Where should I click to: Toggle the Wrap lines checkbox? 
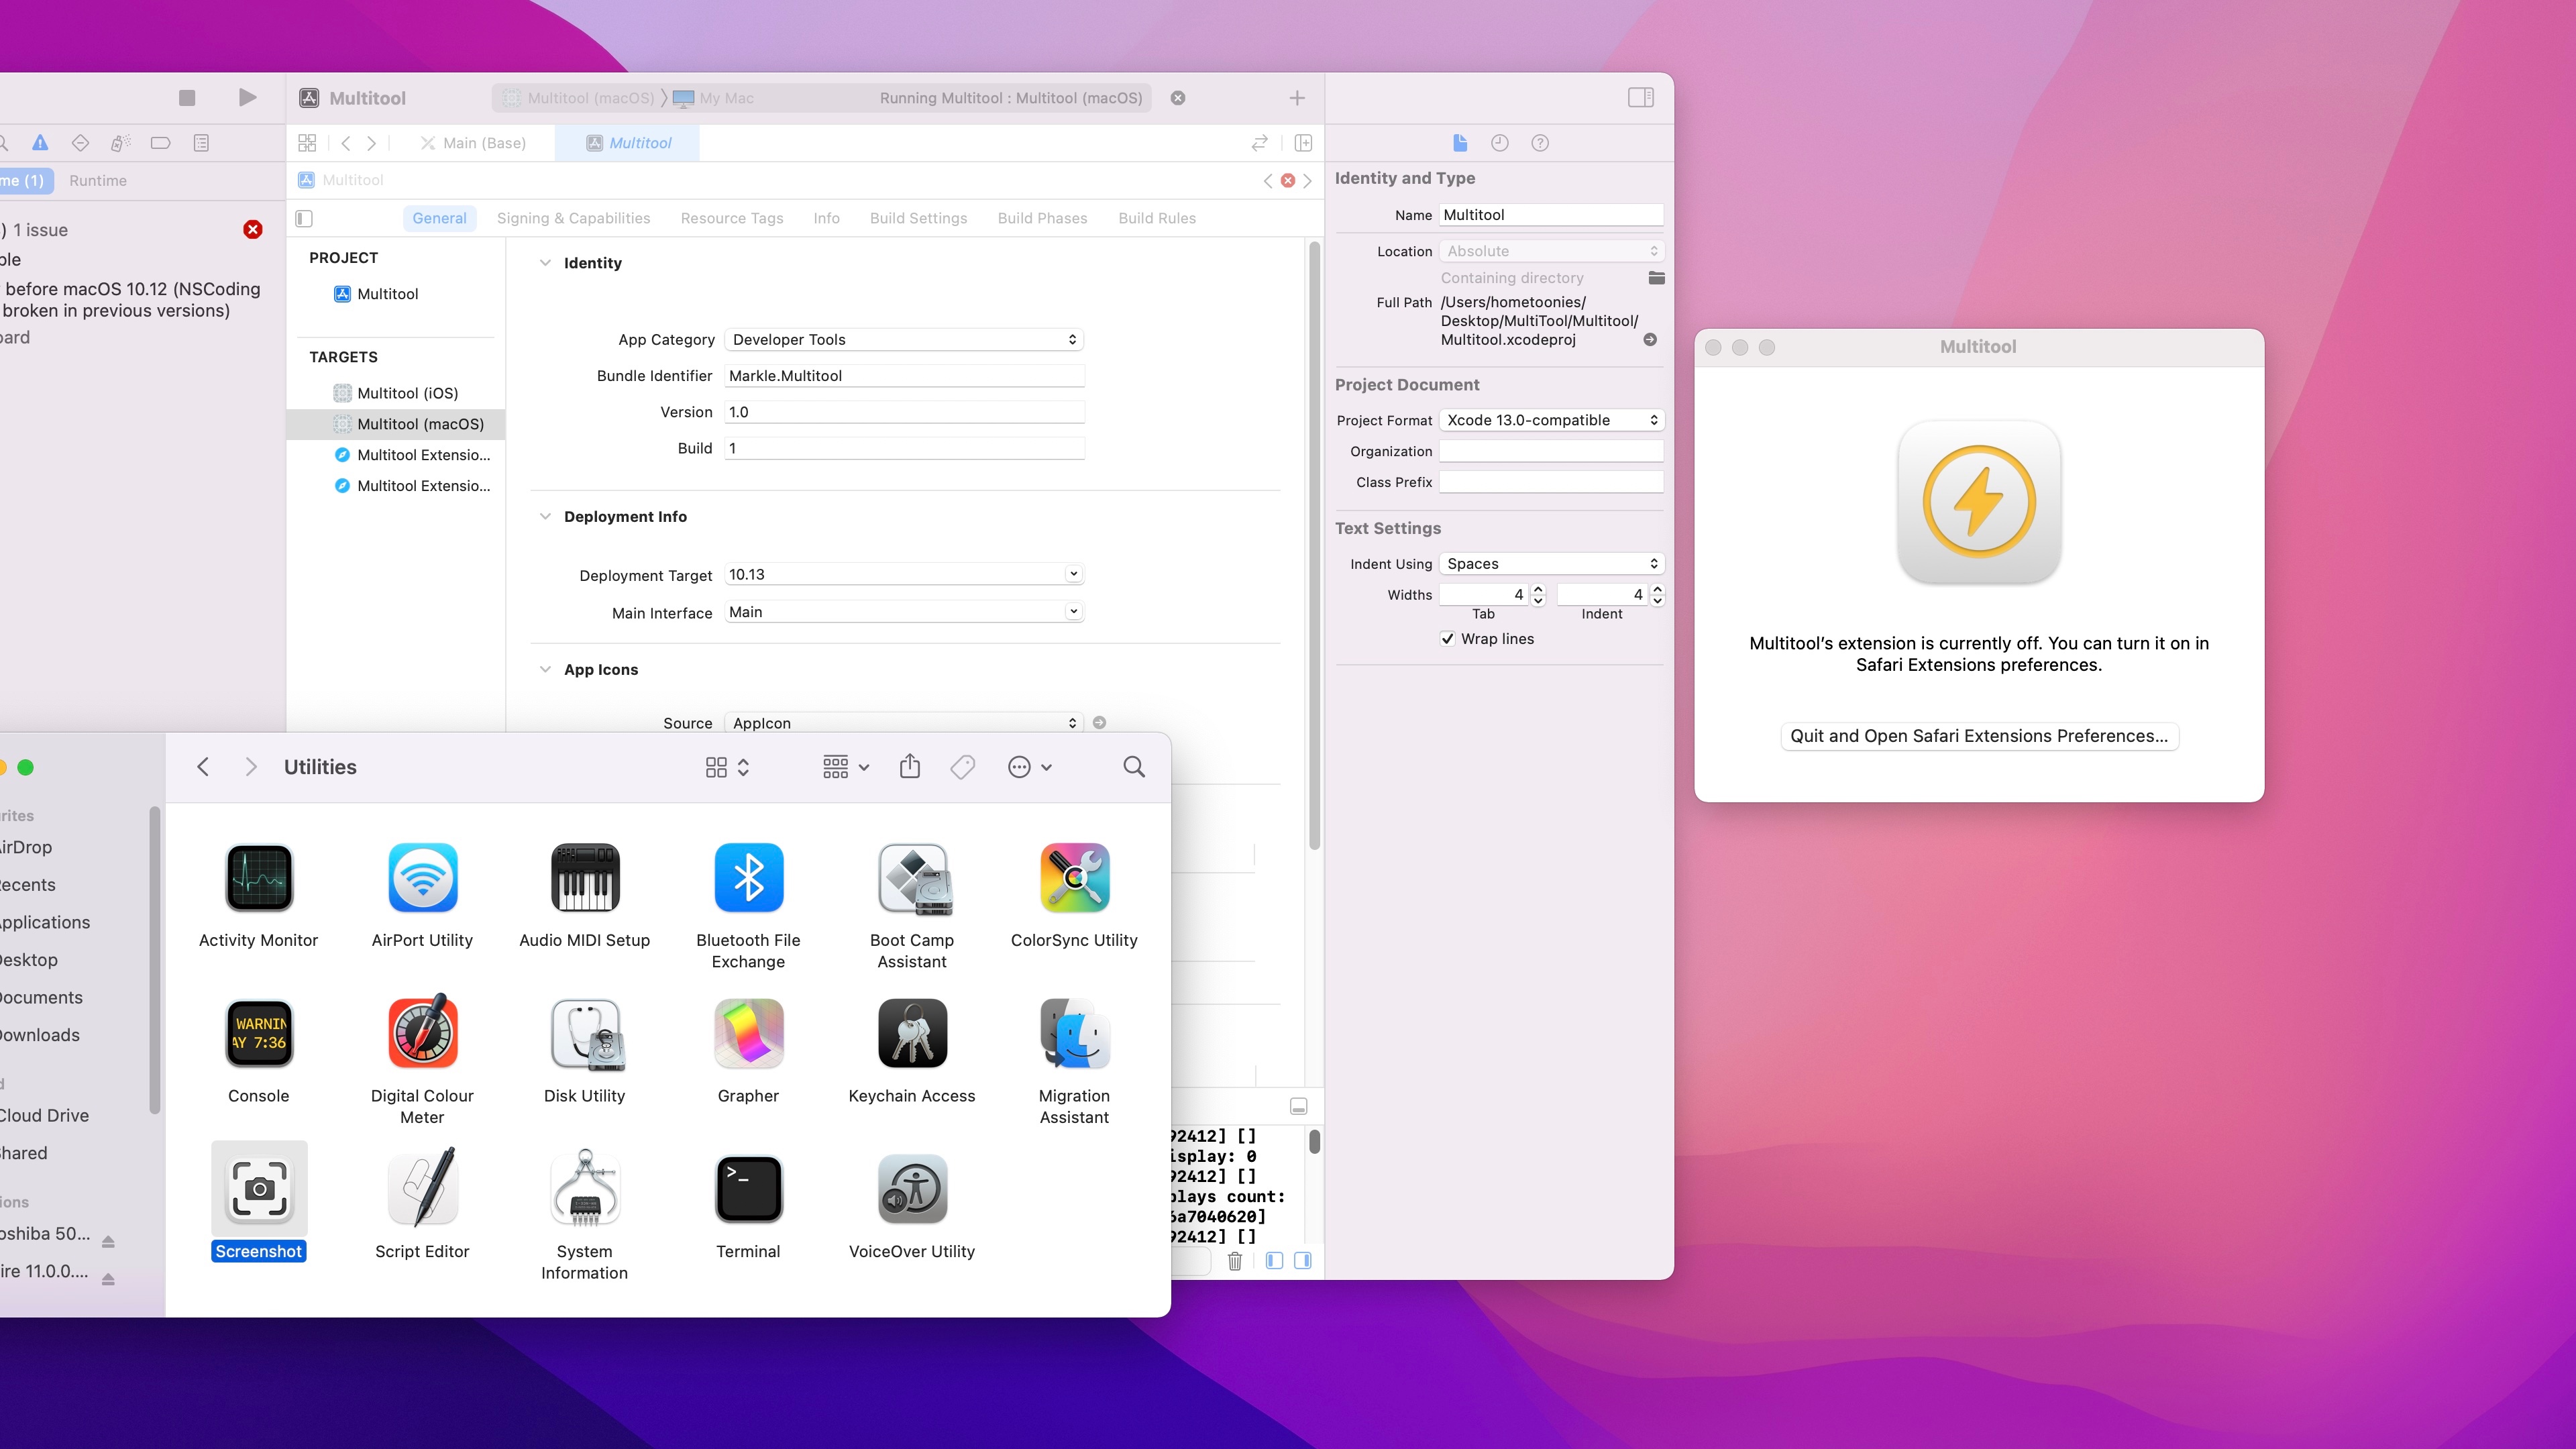point(1447,639)
